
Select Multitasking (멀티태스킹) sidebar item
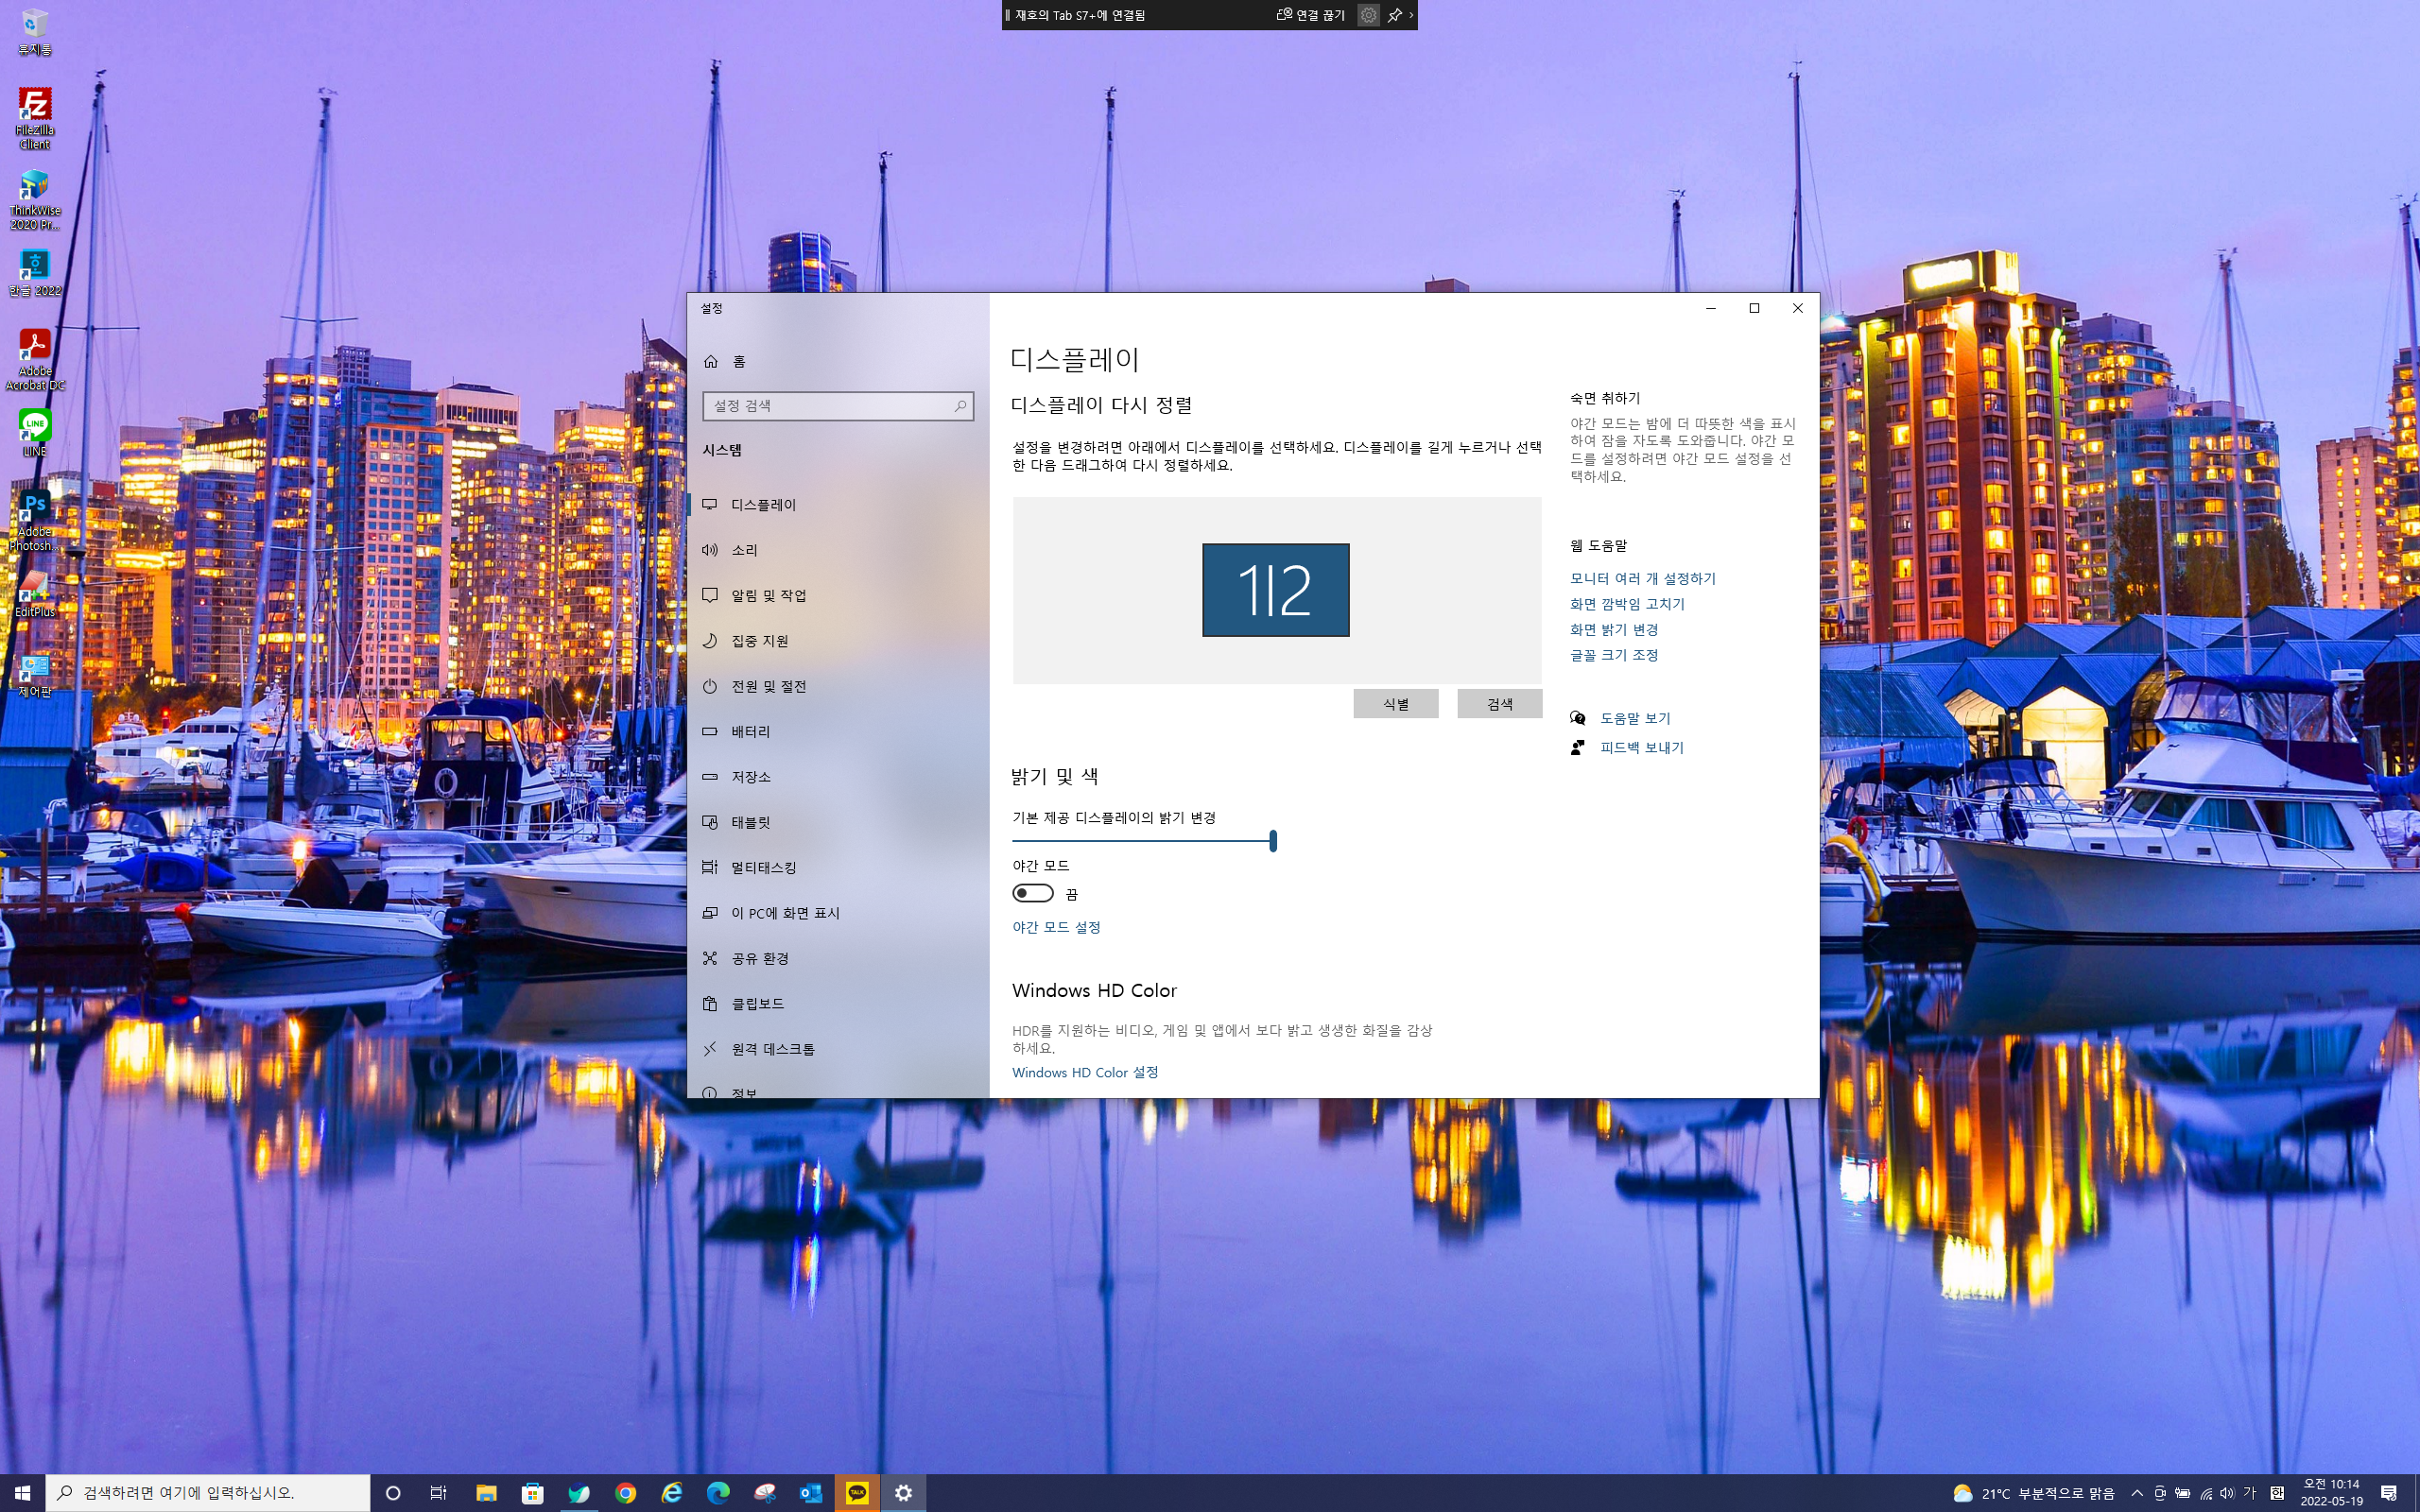click(762, 868)
